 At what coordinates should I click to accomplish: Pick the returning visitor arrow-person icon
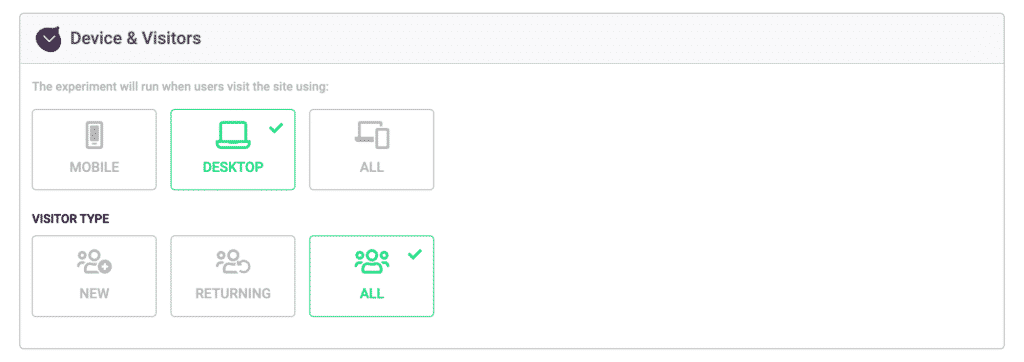click(x=233, y=261)
